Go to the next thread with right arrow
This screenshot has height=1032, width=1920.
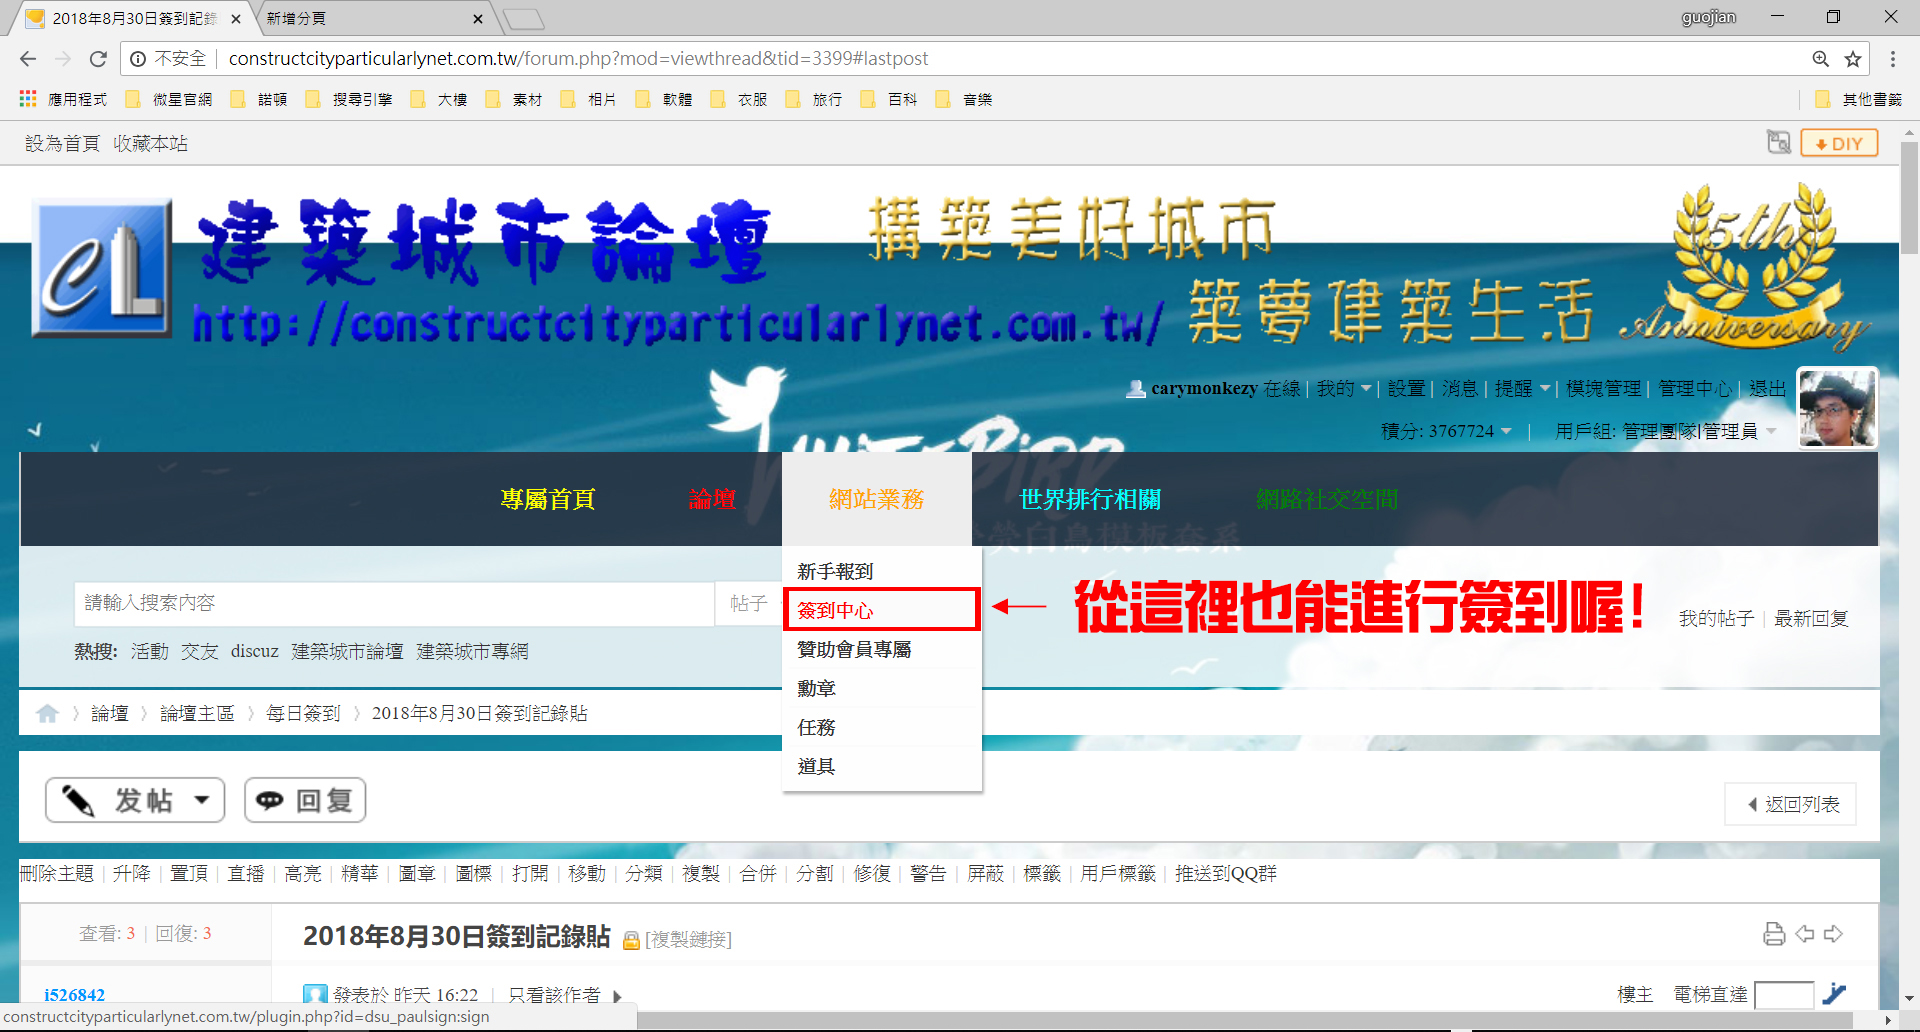click(x=1833, y=934)
